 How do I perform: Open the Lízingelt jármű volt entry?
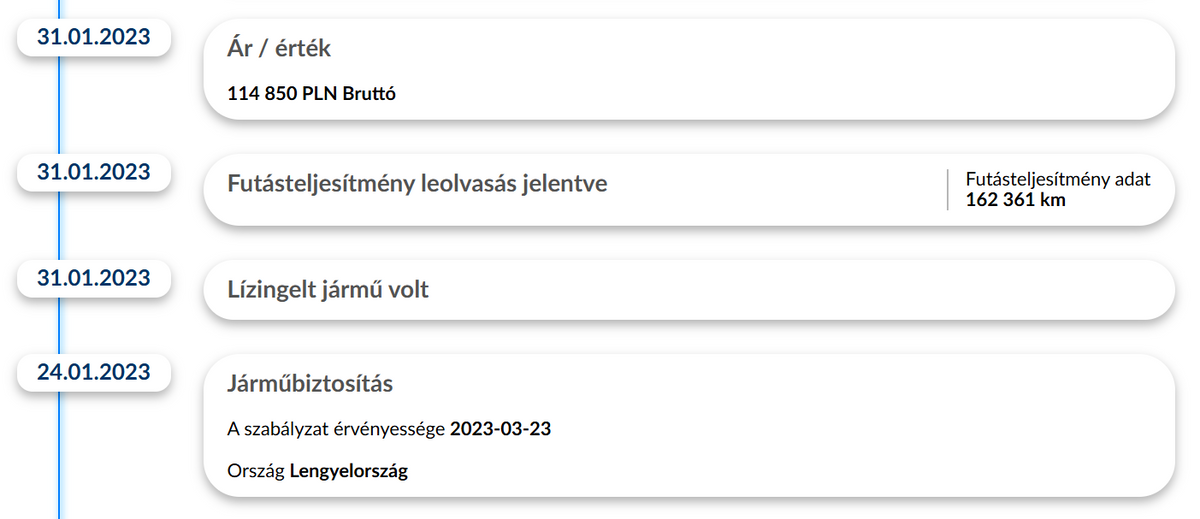coord(328,290)
